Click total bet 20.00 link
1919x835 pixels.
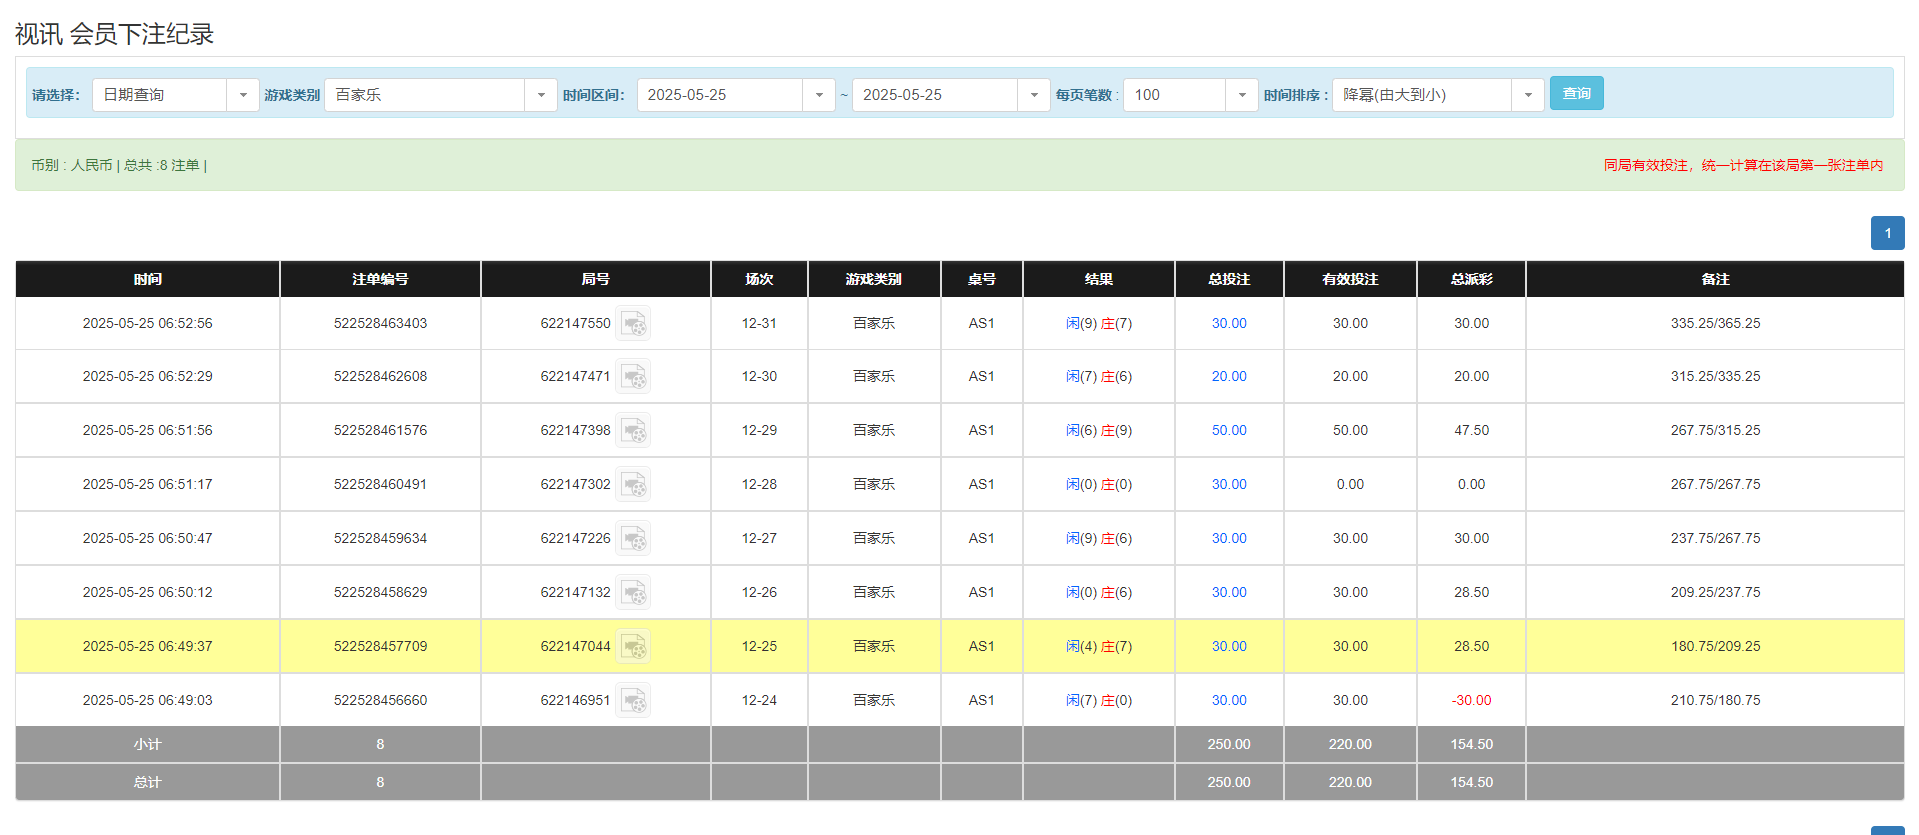[1229, 377]
